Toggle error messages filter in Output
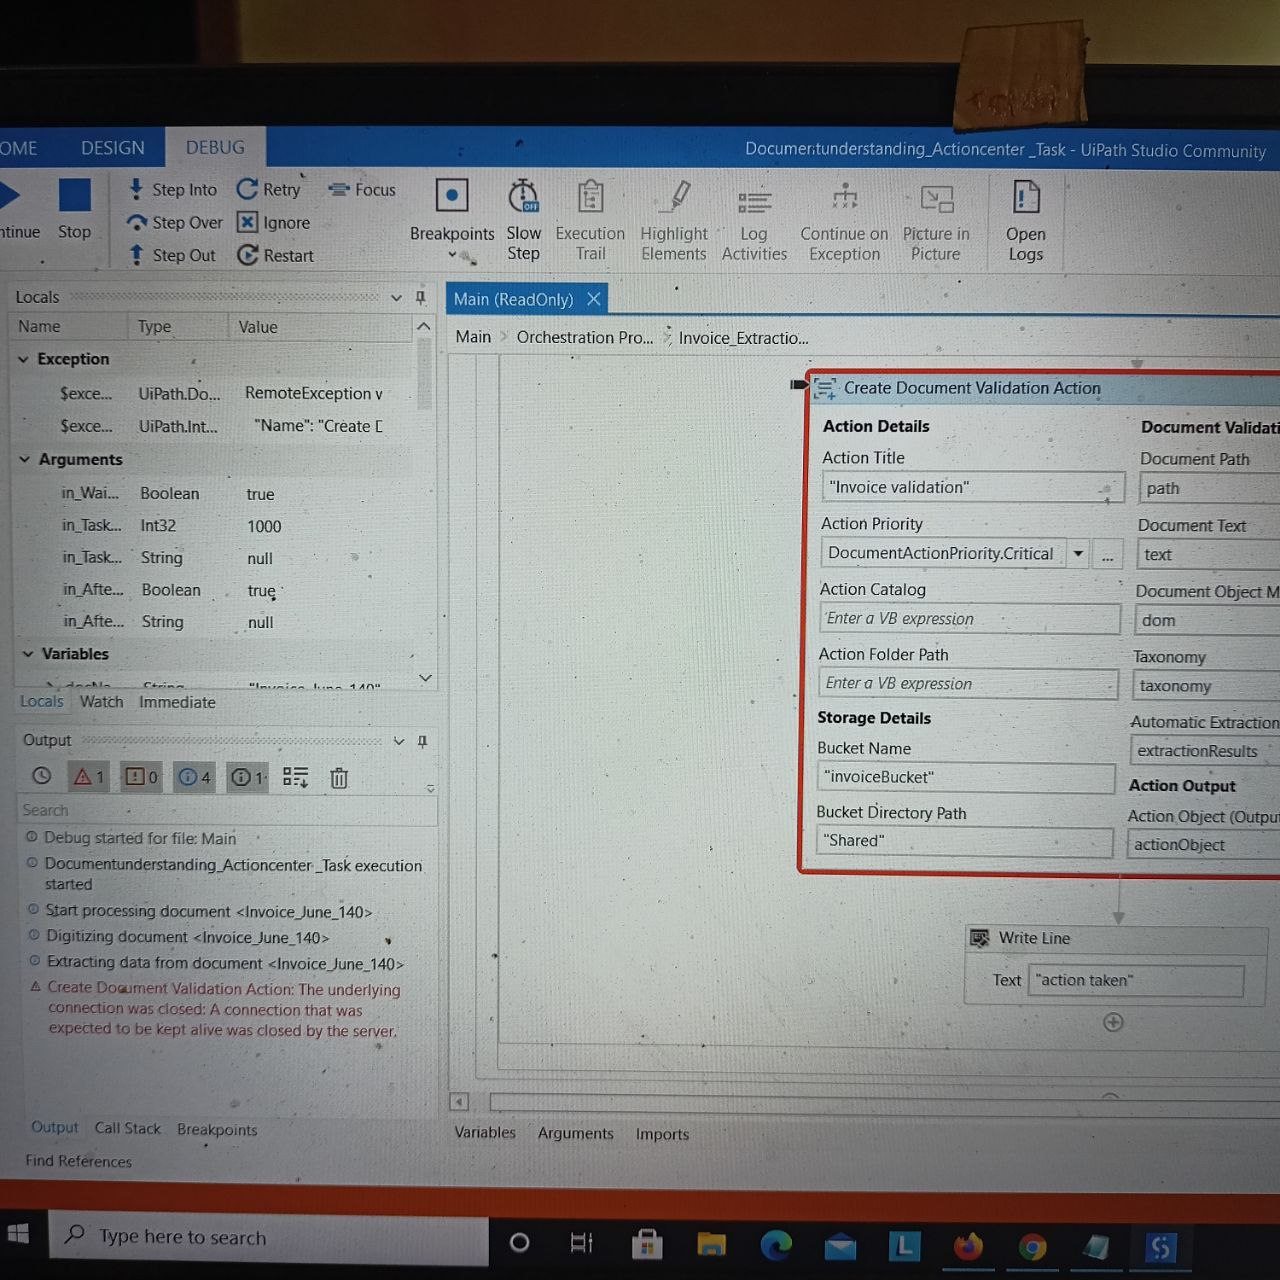 point(89,776)
